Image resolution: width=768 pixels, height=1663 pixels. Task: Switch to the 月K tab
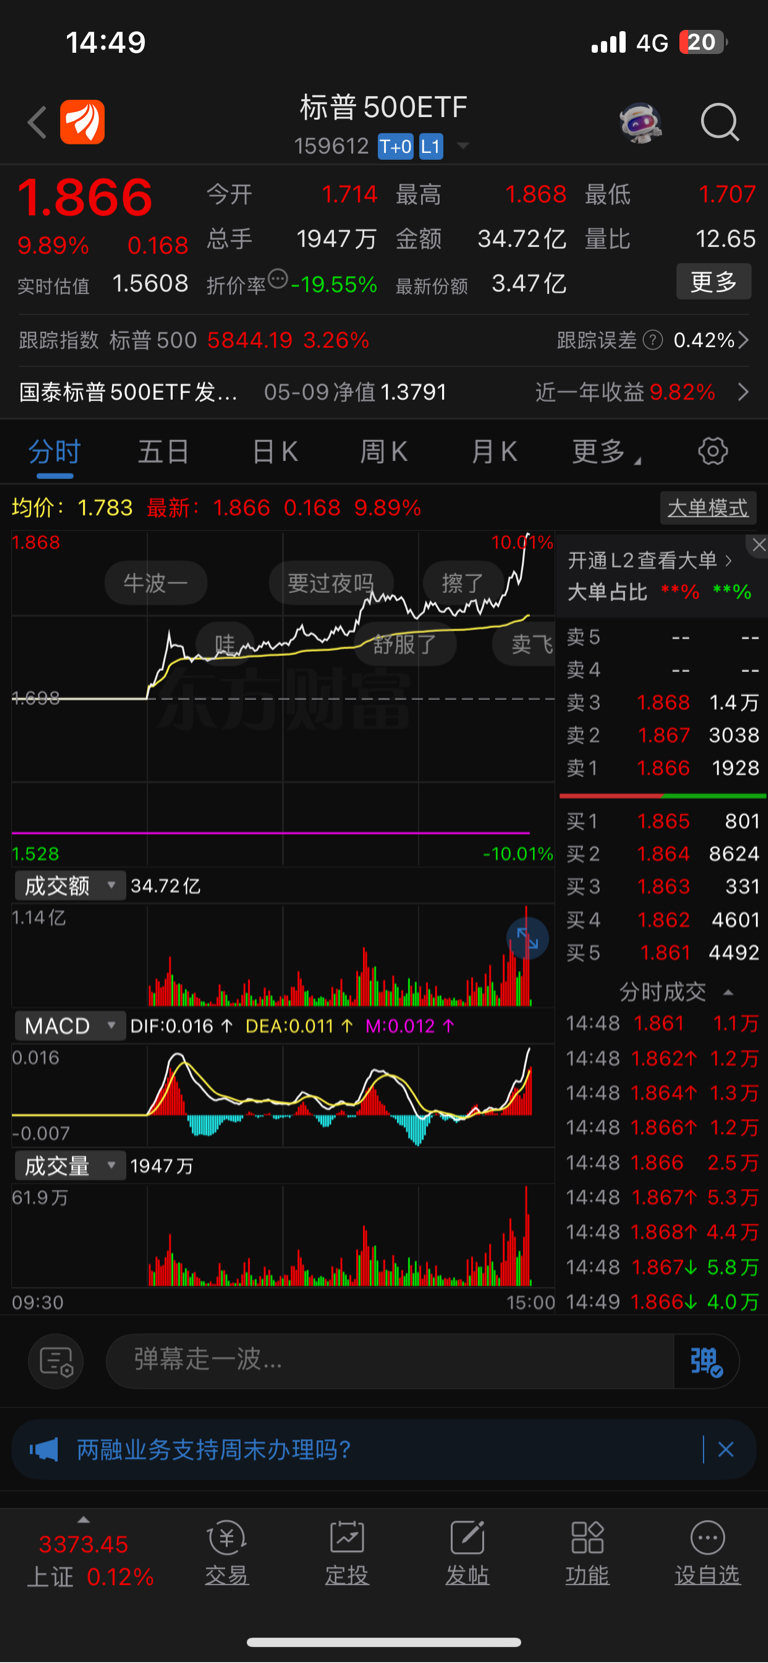point(494,452)
